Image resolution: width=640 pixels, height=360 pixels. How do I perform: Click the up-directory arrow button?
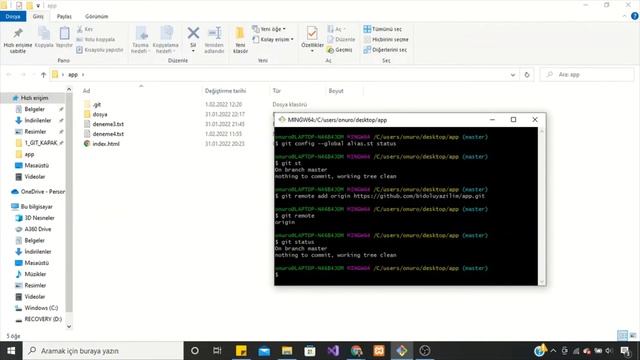point(43,75)
